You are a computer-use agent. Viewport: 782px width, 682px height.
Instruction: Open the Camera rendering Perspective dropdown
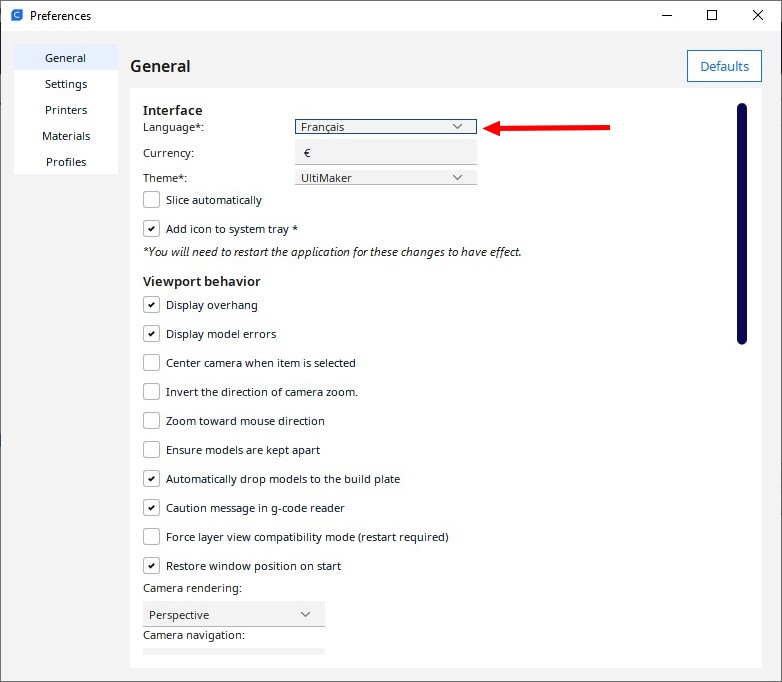[x=233, y=615]
